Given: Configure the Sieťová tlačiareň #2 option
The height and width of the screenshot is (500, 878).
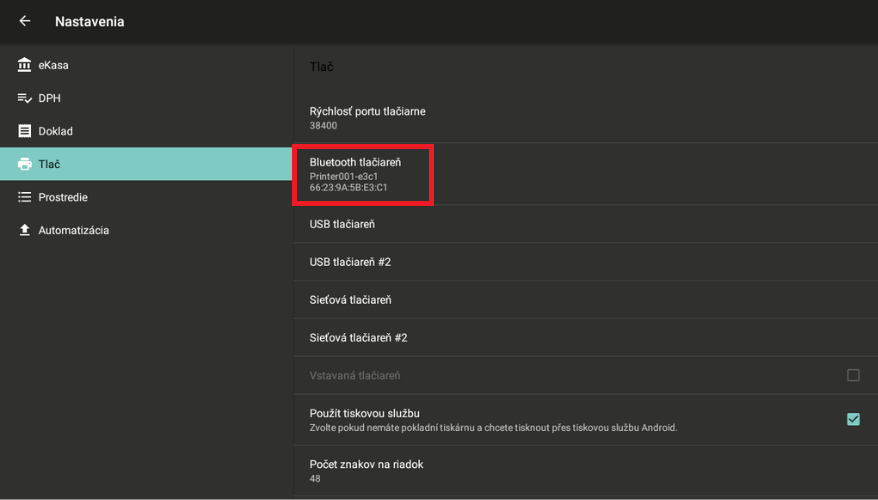Looking at the screenshot, I should pos(358,338).
